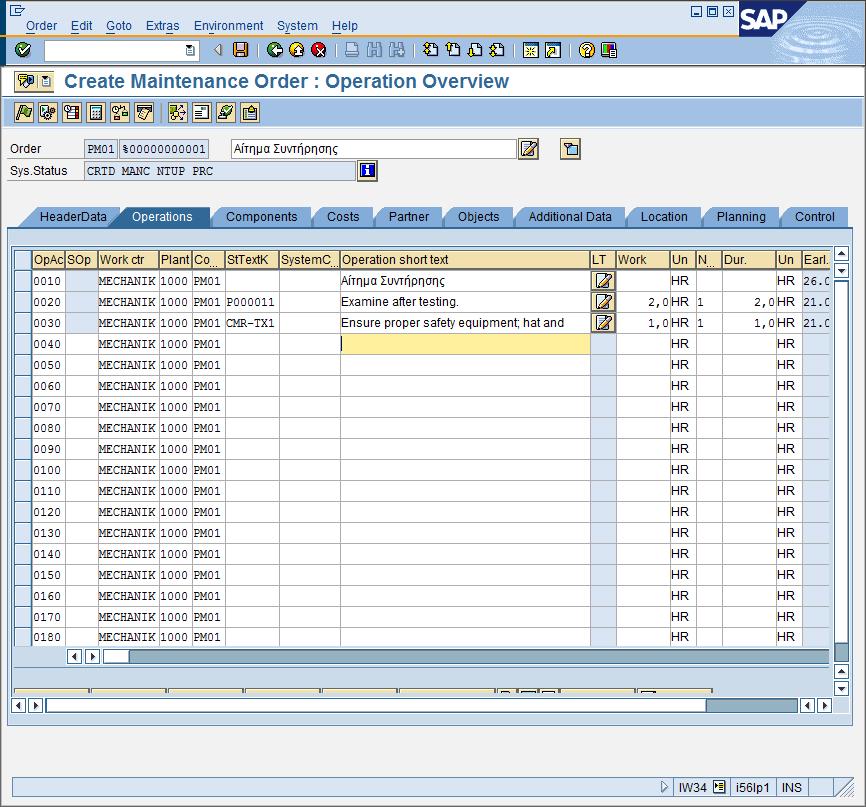Collapse the command field with the triangle arrow
The height and width of the screenshot is (807, 866).
pos(218,50)
